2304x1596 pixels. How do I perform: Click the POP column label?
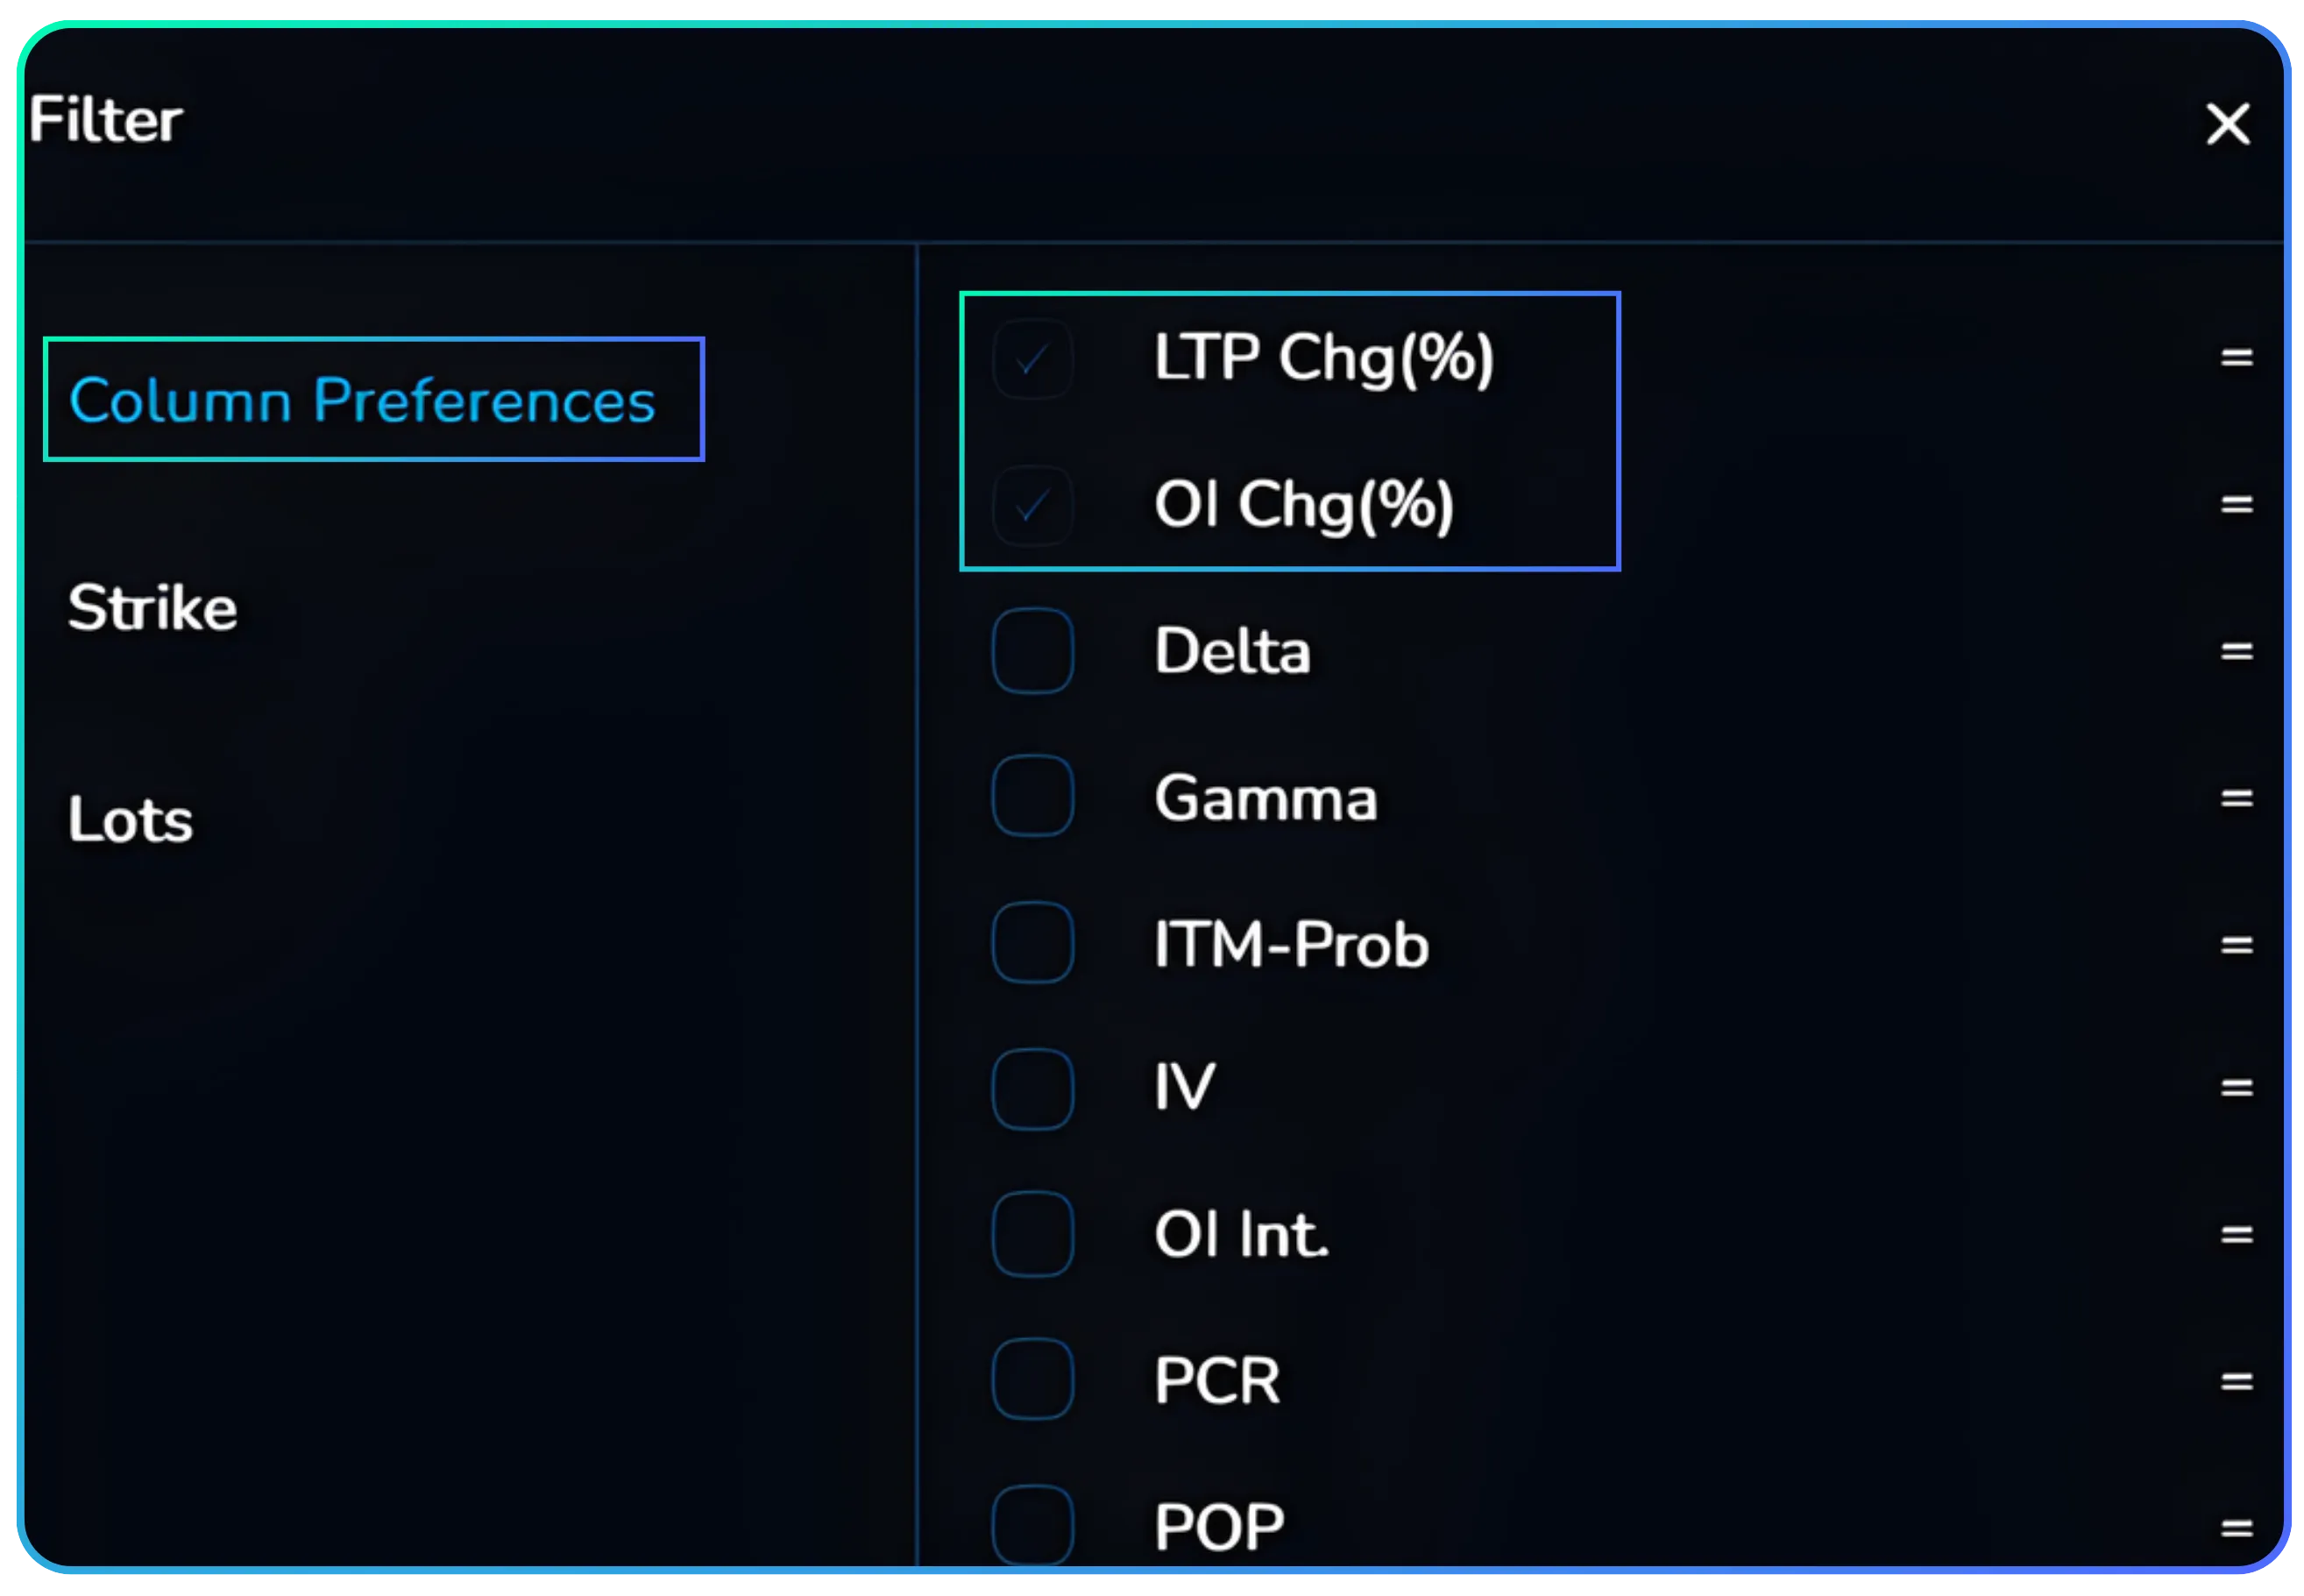1219,1526
